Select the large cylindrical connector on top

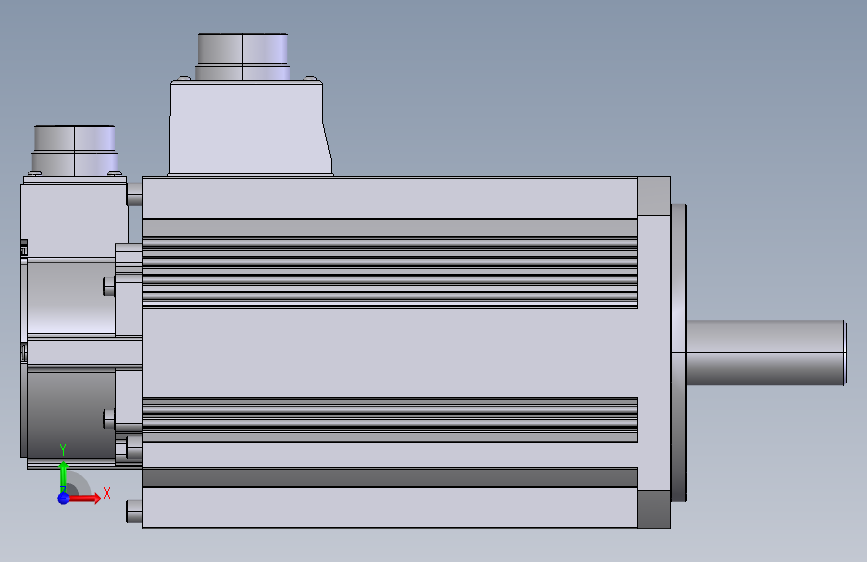coord(243,57)
